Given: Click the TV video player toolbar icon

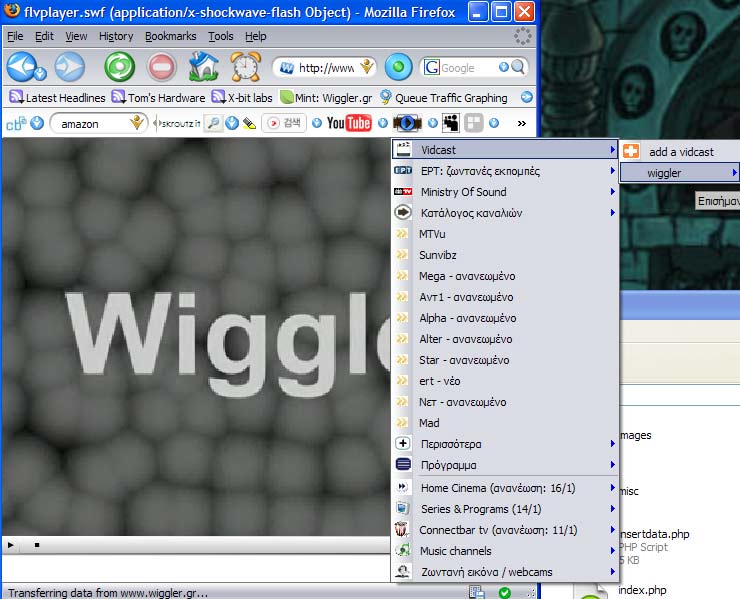Looking at the screenshot, I should (407, 123).
